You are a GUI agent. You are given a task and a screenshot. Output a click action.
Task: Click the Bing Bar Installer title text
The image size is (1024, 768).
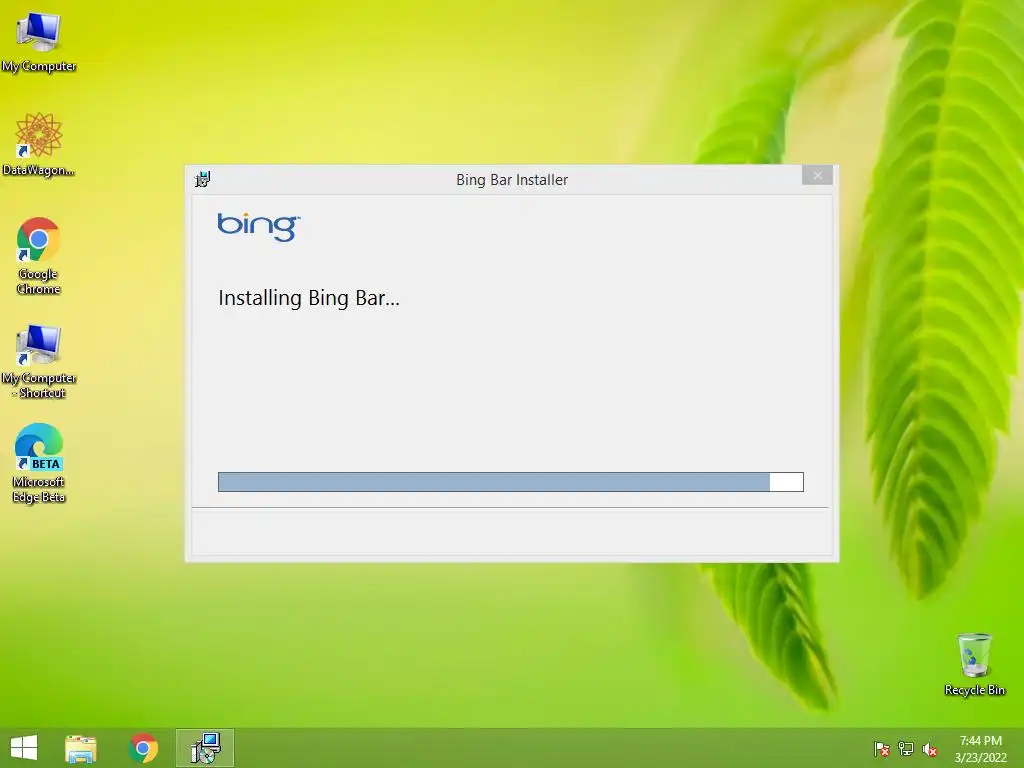(x=512, y=180)
